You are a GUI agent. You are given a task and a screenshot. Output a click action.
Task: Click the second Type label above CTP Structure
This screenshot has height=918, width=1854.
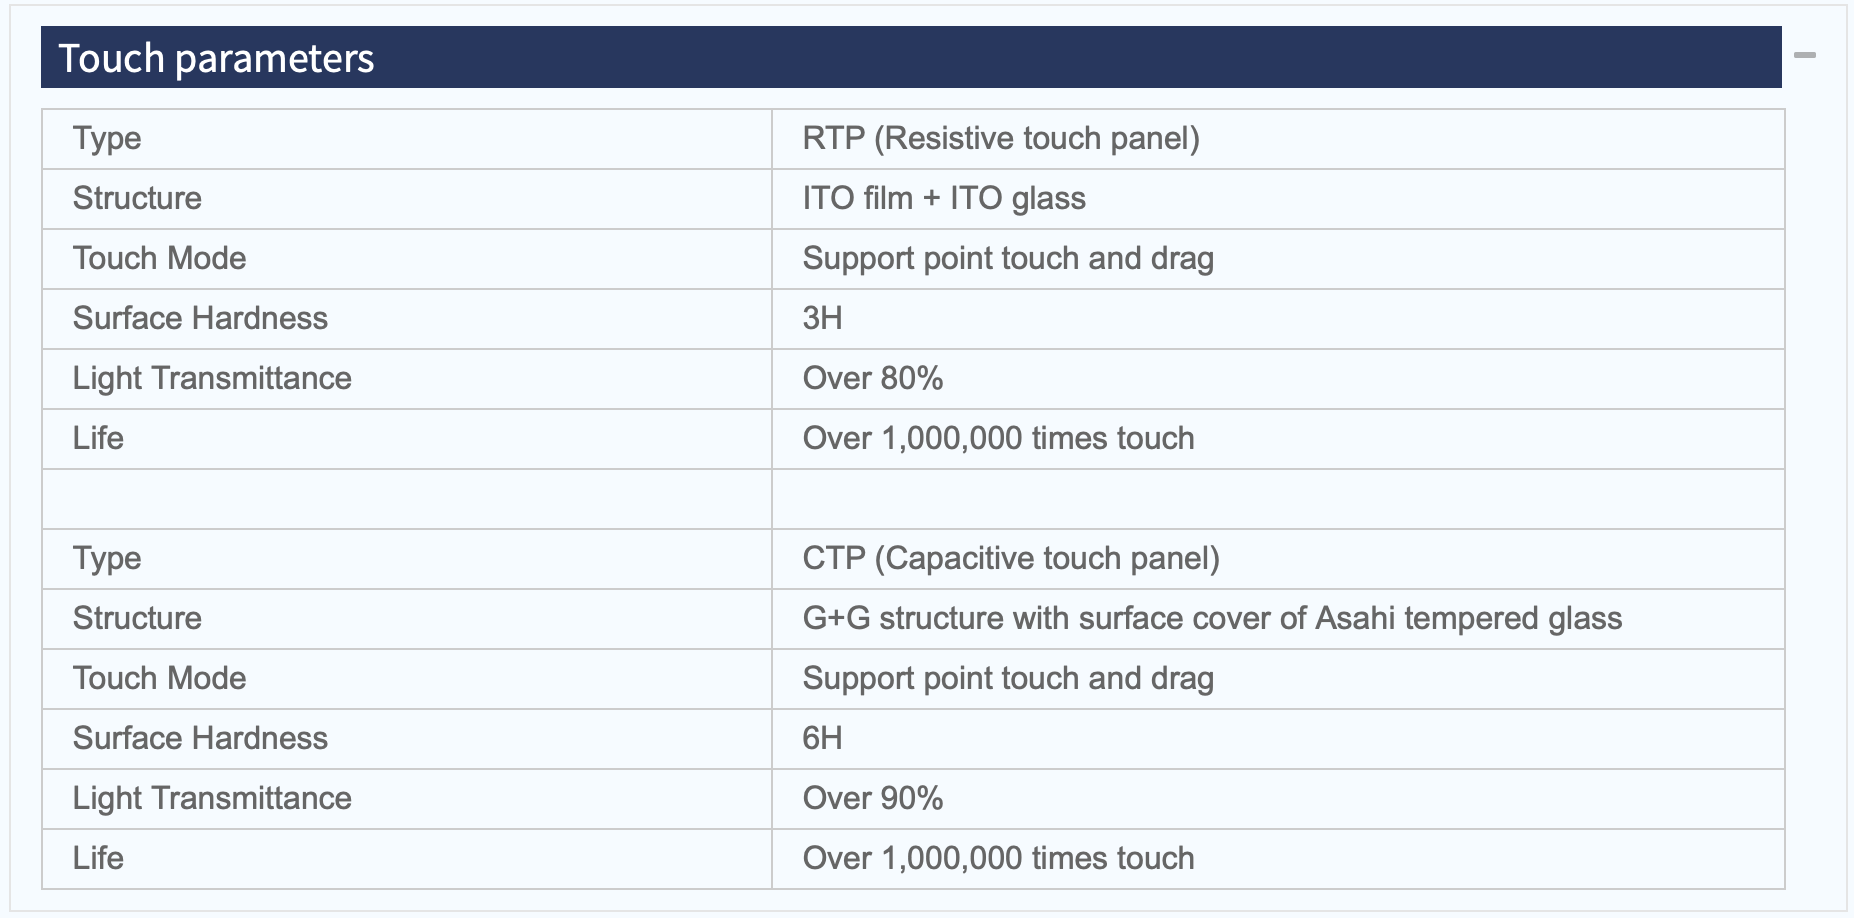tap(107, 558)
